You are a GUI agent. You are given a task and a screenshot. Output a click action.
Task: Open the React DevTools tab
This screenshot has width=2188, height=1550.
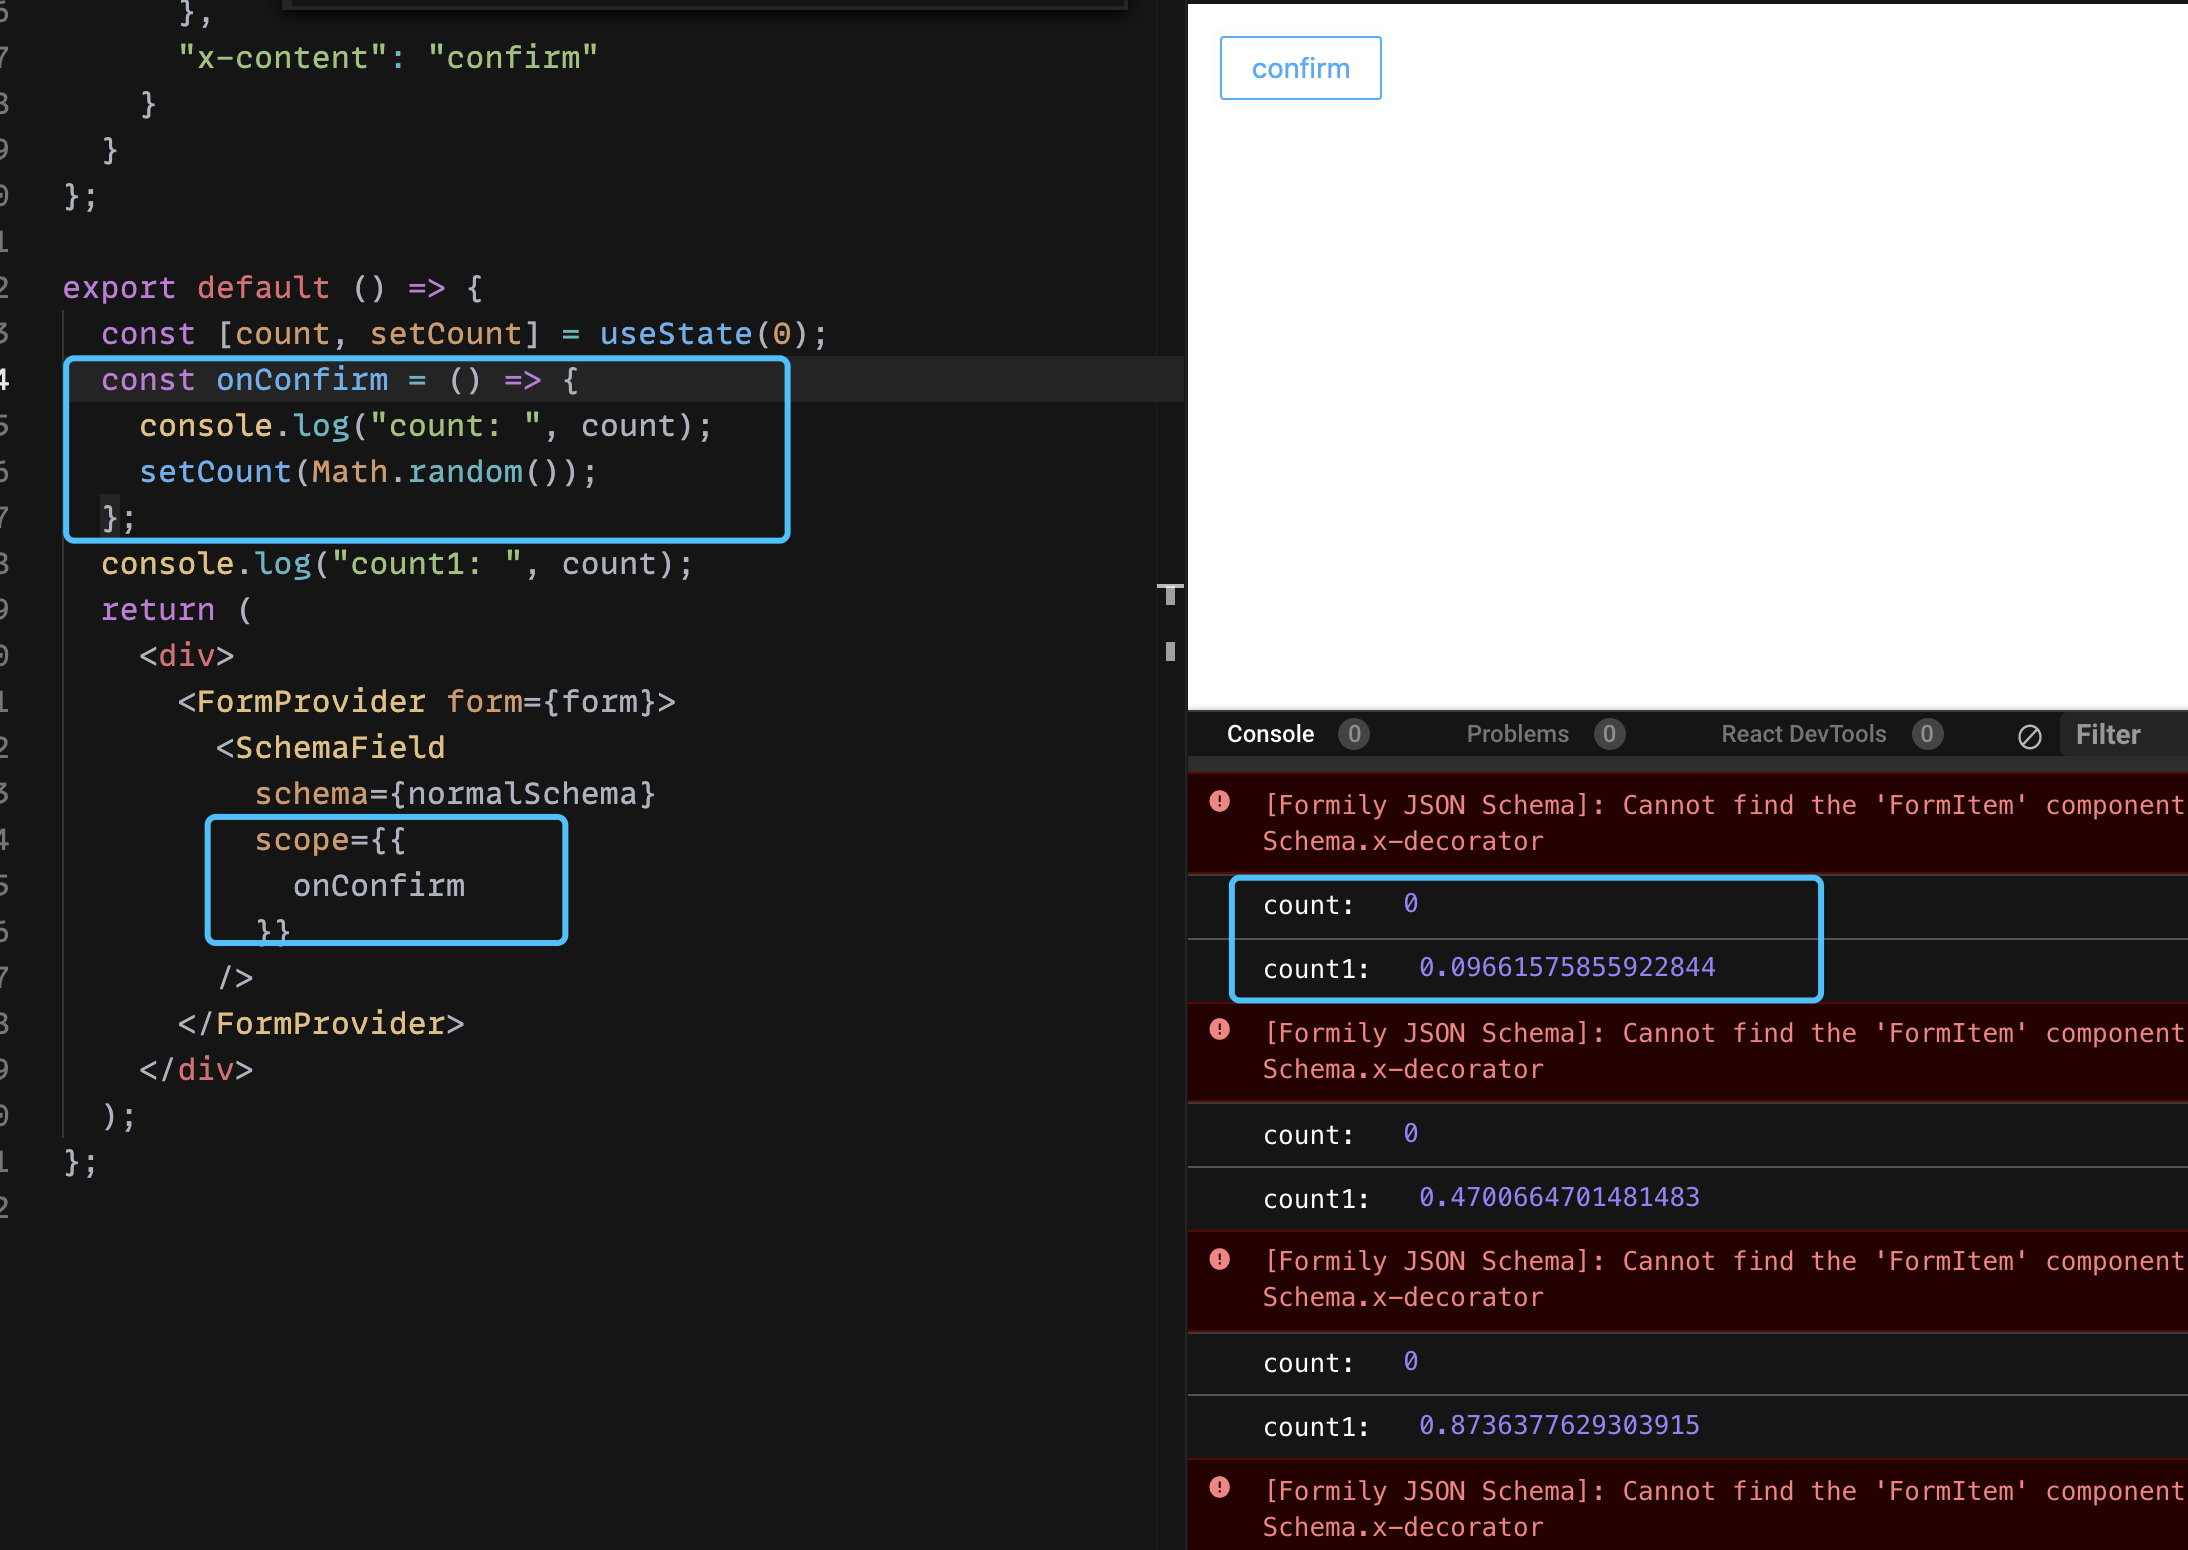[1802, 734]
